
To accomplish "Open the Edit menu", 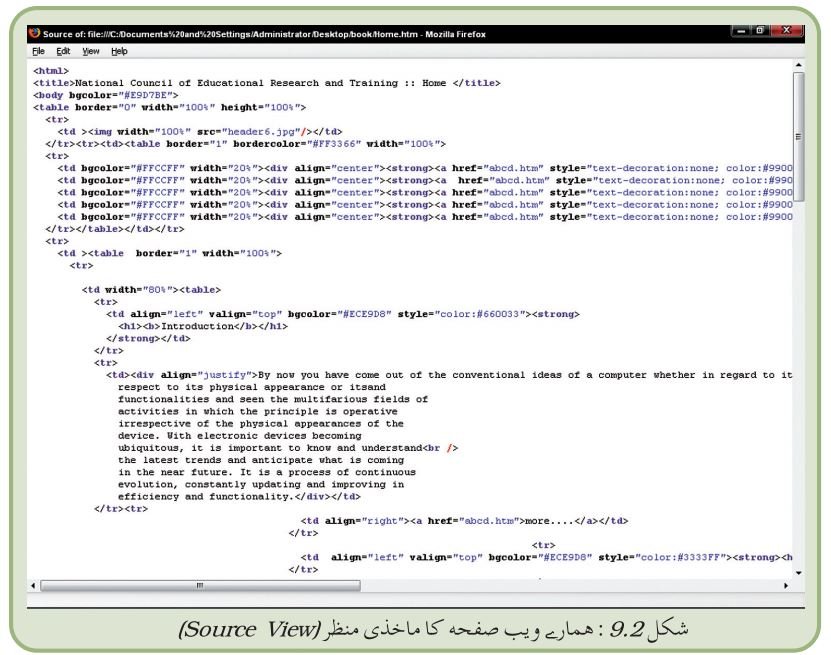I will pyautogui.click(x=63, y=51).
